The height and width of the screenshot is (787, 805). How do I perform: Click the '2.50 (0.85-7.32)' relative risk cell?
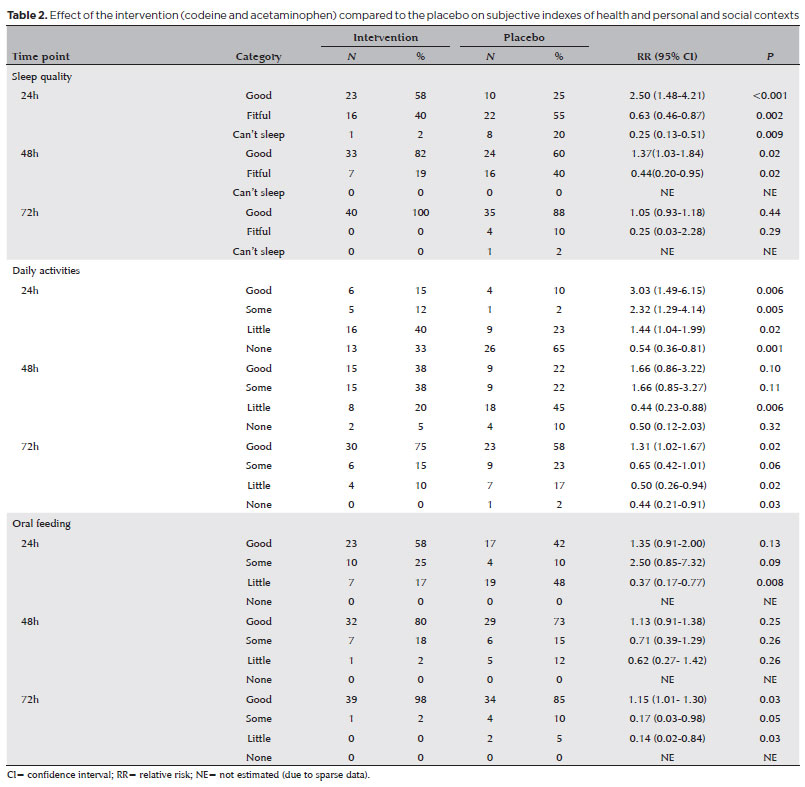(x=660, y=563)
